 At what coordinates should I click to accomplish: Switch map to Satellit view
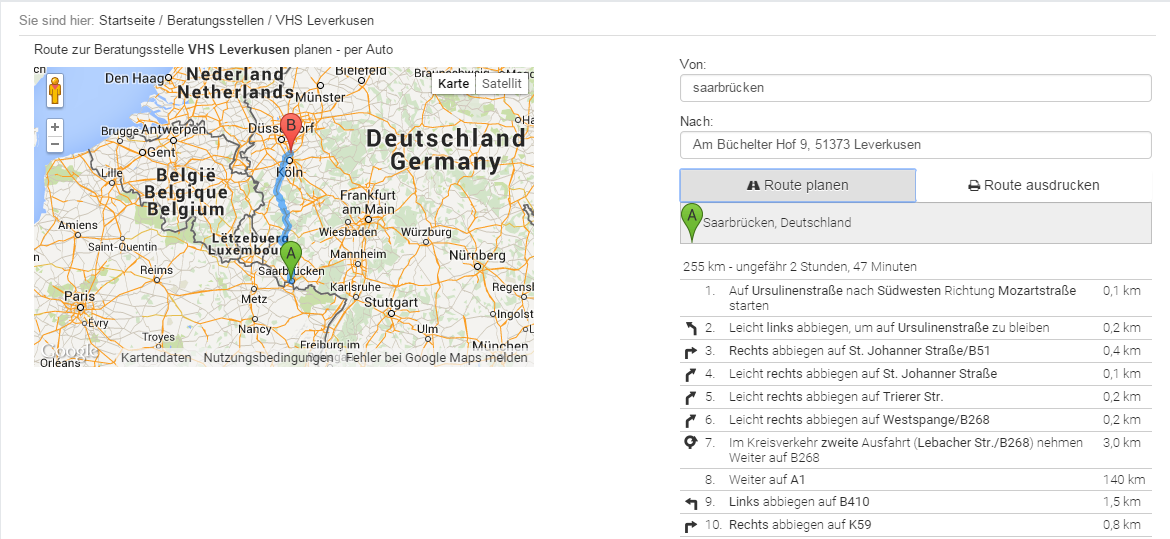tap(501, 84)
